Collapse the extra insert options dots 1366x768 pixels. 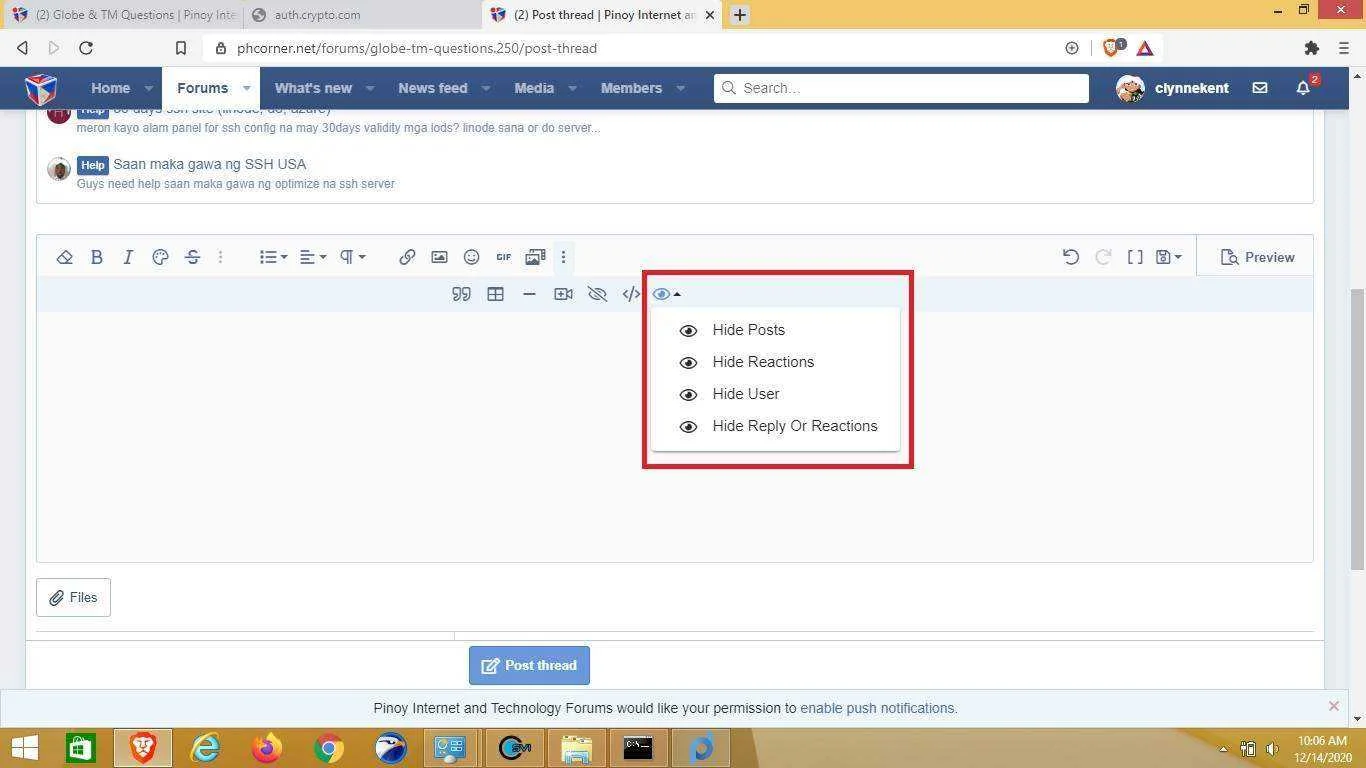click(563, 257)
